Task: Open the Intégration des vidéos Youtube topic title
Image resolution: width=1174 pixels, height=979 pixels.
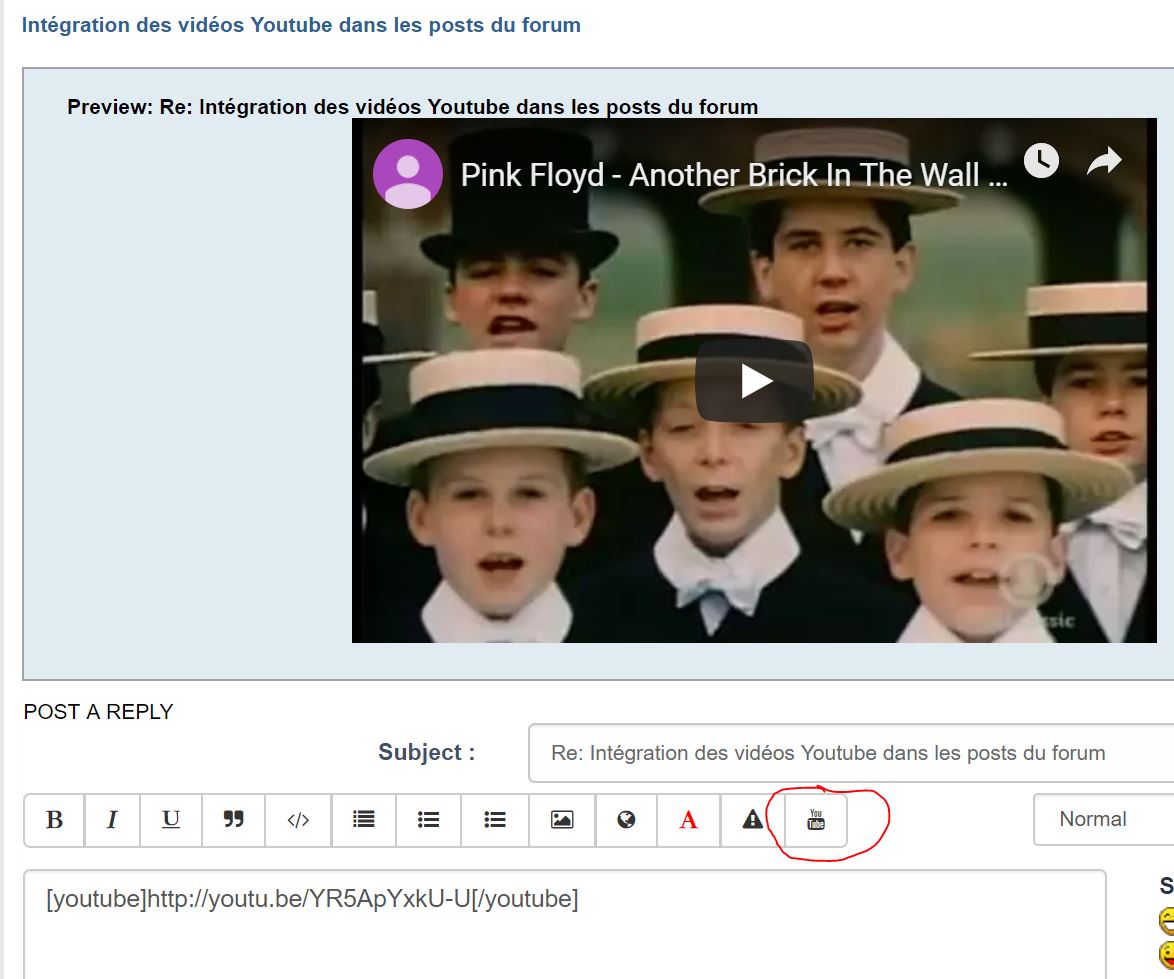Action: click(301, 25)
